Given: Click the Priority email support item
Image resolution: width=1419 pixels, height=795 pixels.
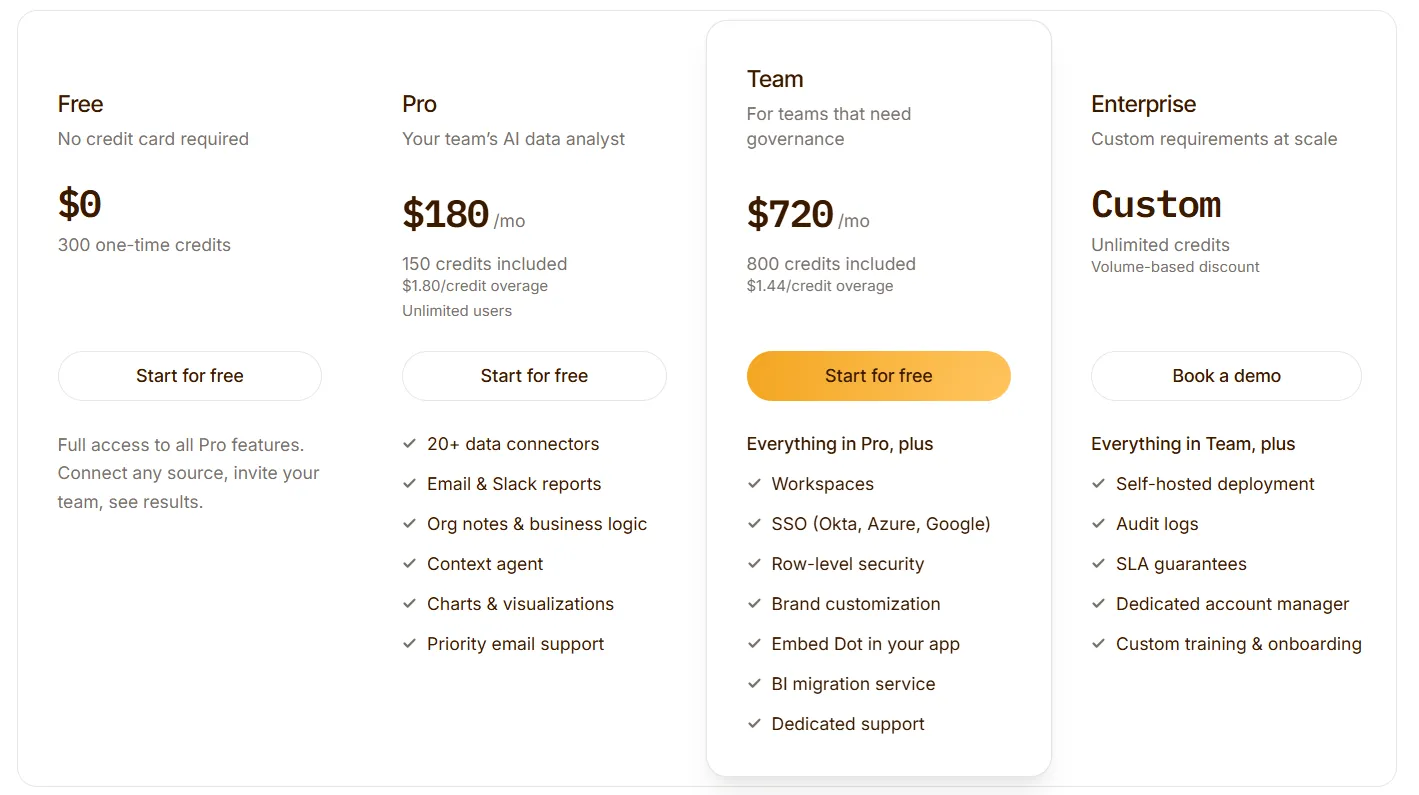Looking at the screenshot, I should 515,644.
